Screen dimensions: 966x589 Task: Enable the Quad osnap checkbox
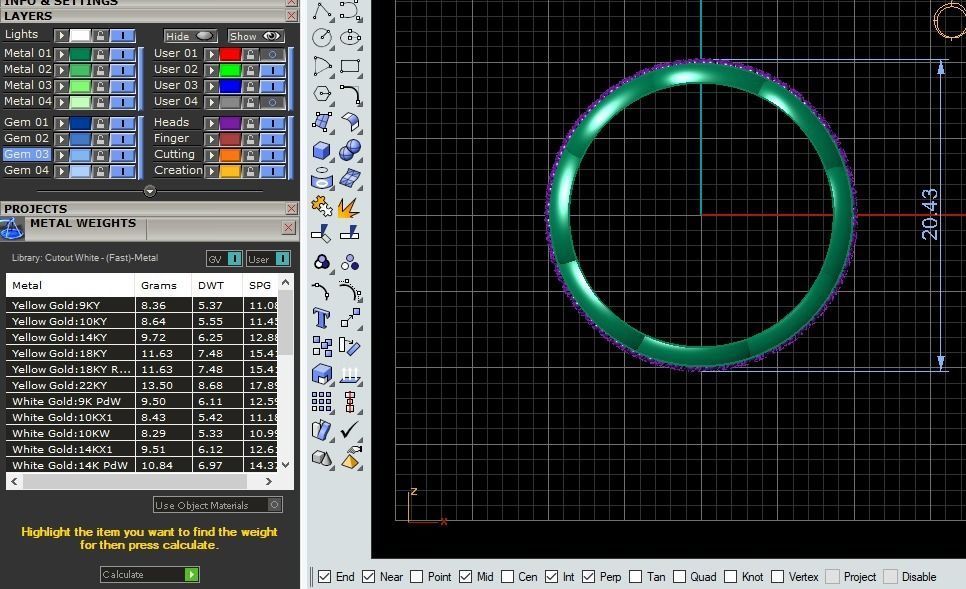click(679, 577)
